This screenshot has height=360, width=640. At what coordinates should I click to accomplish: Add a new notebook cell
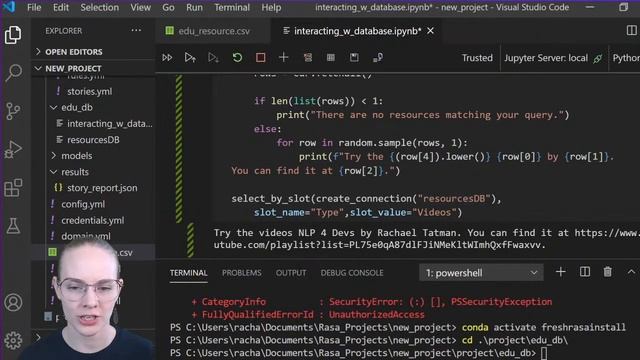284,58
